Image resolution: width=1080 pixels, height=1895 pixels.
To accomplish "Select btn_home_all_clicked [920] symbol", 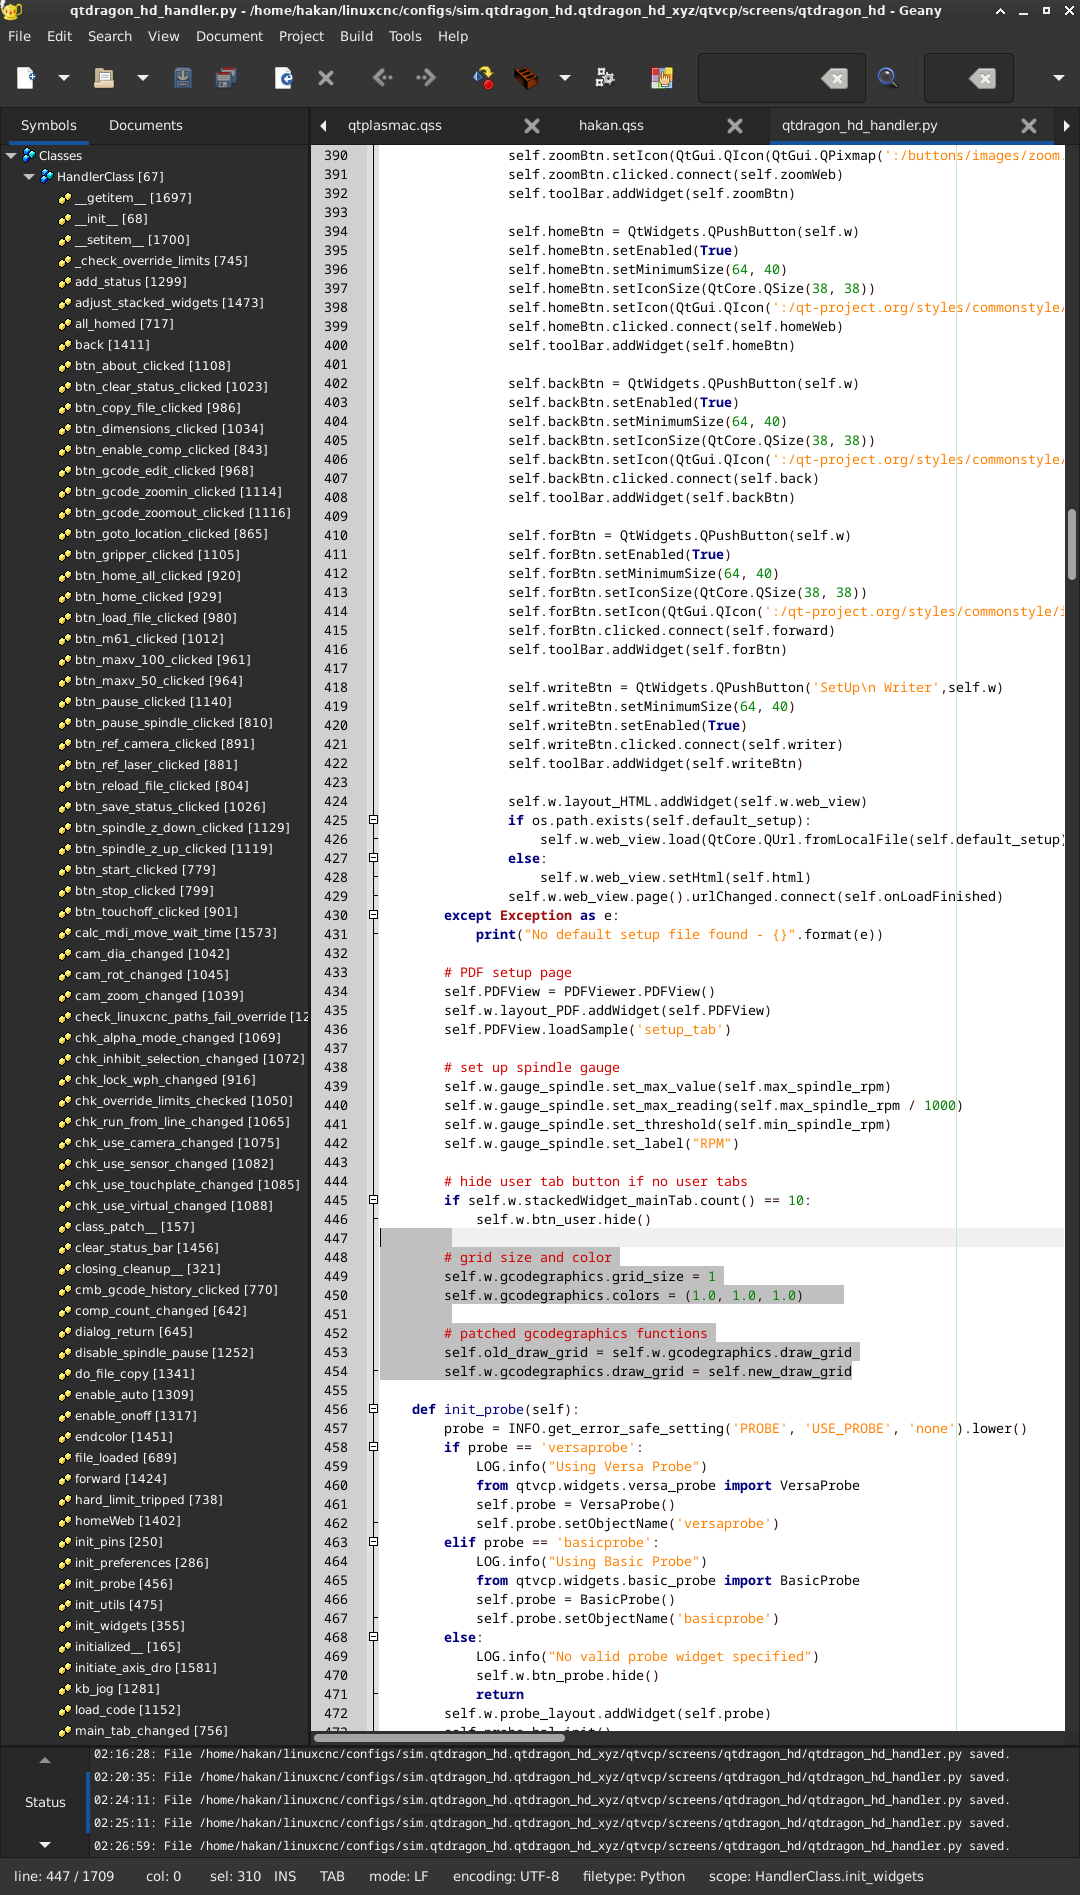I will [157, 575].
